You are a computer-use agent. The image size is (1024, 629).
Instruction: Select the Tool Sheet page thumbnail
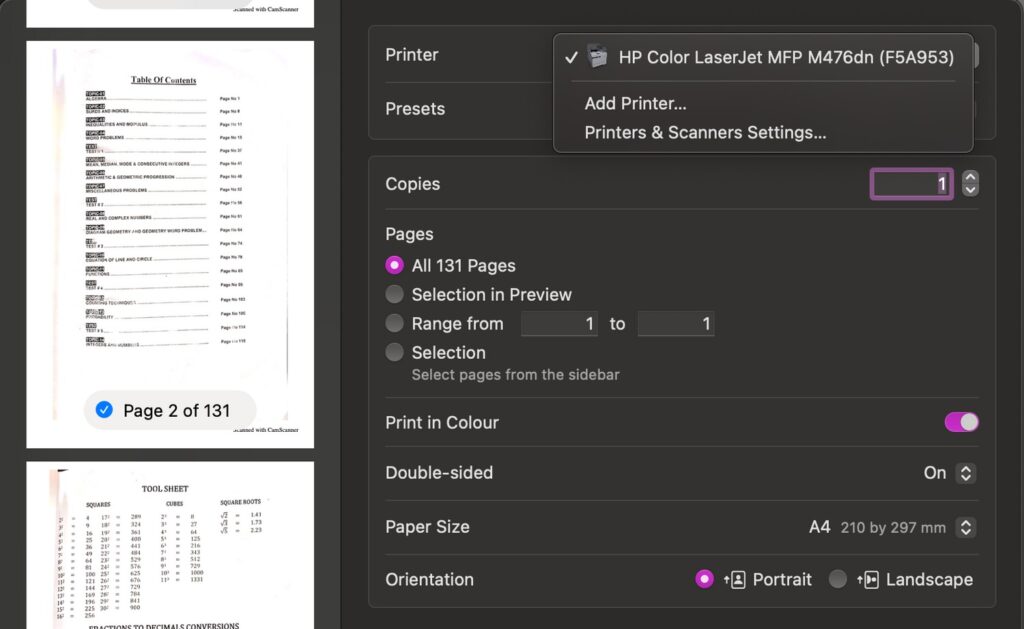point(170,545)
